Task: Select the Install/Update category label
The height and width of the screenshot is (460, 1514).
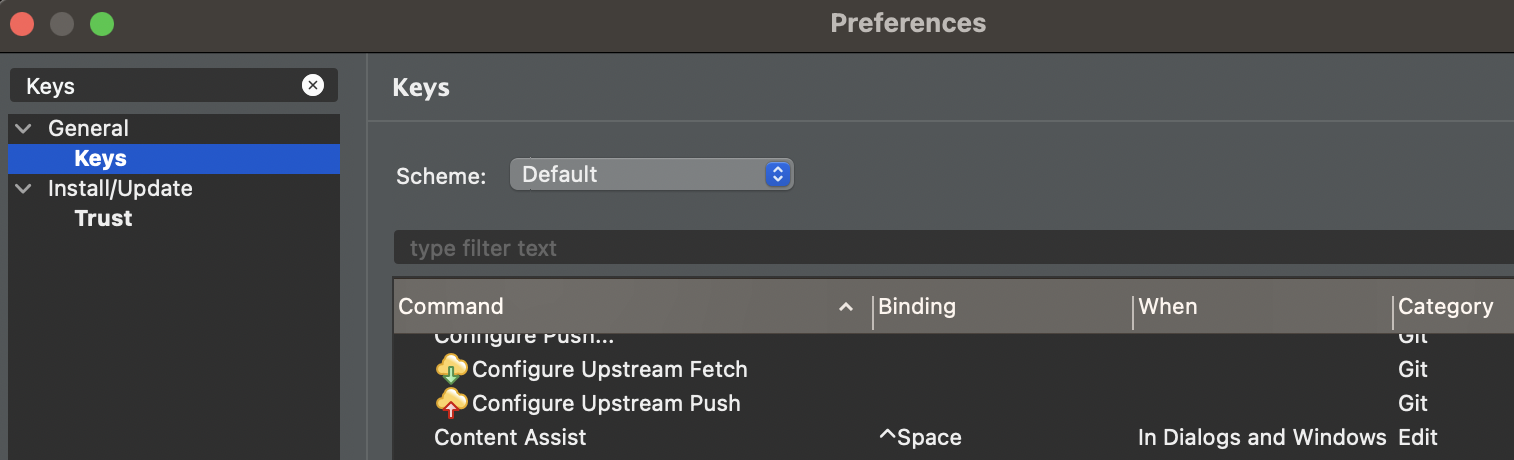Action: coord(120,189)
